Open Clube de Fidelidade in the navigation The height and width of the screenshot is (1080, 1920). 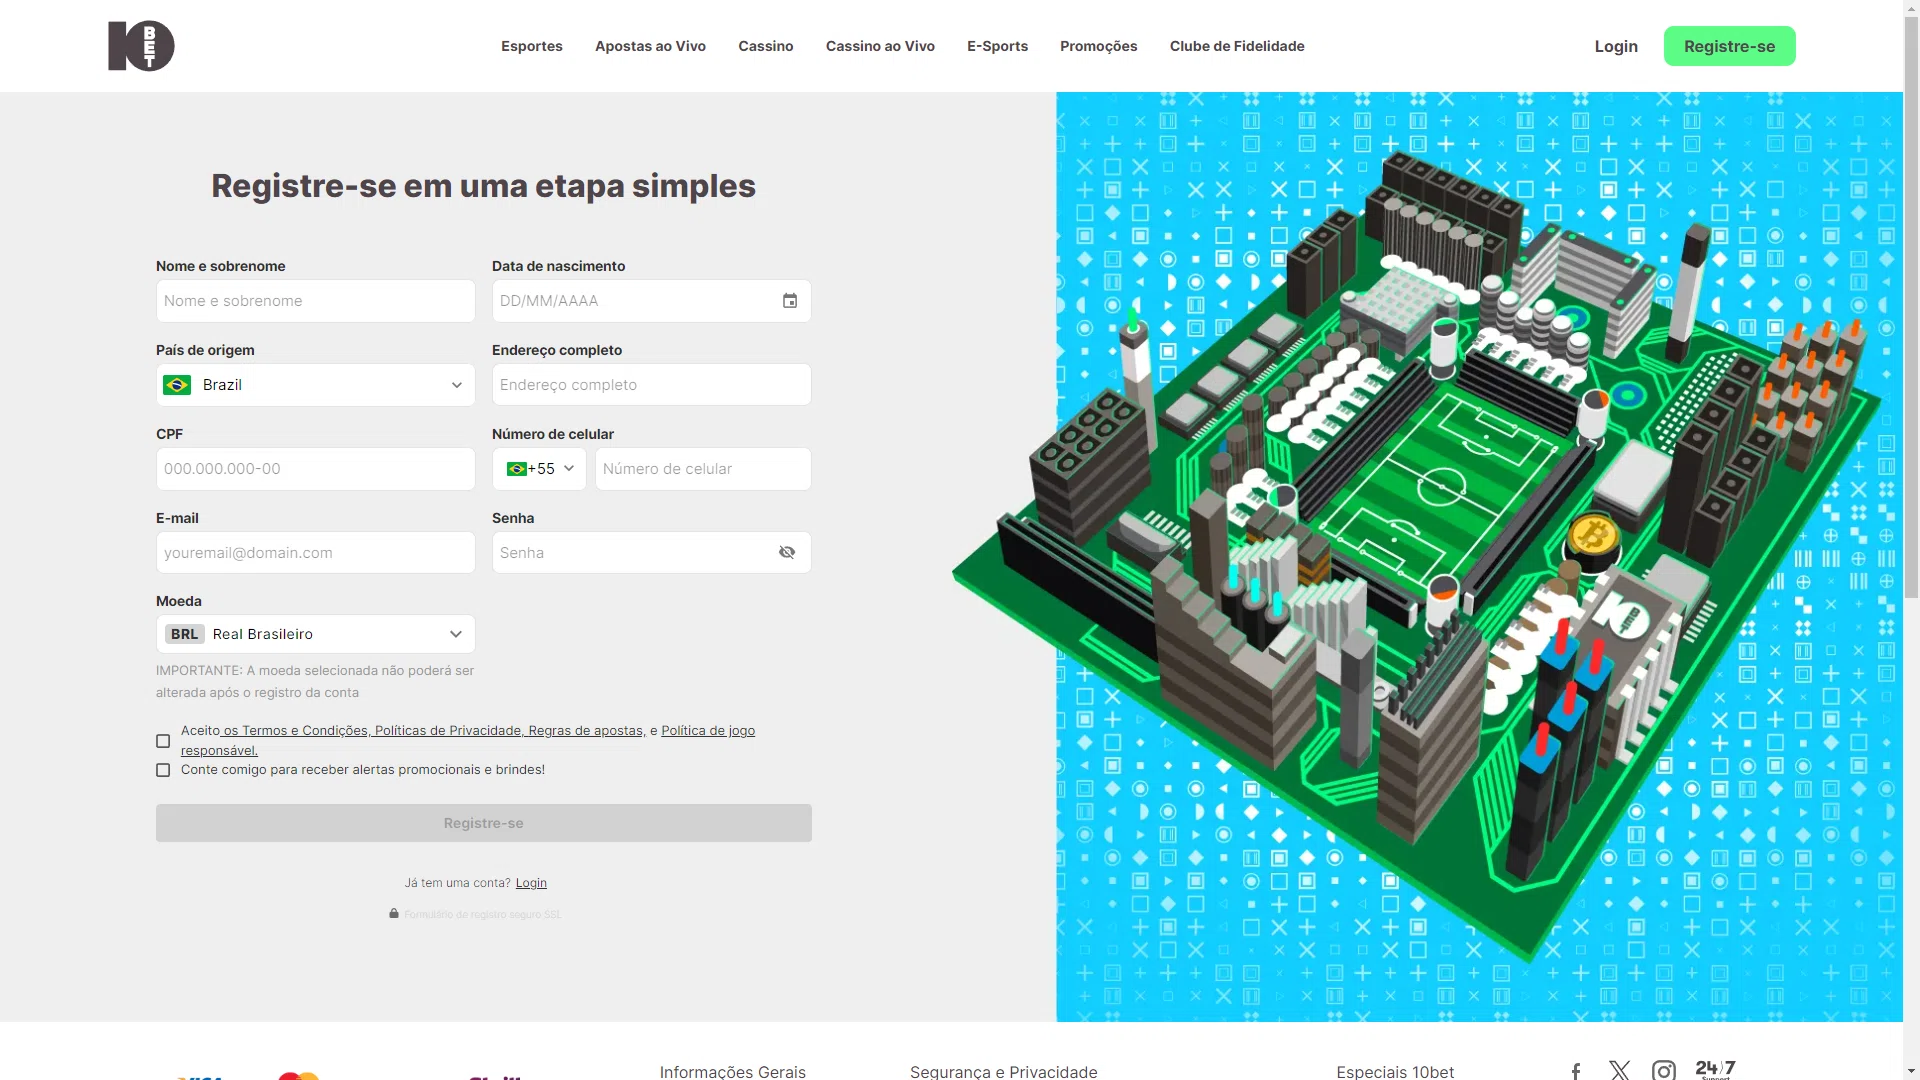point(1237,46)
